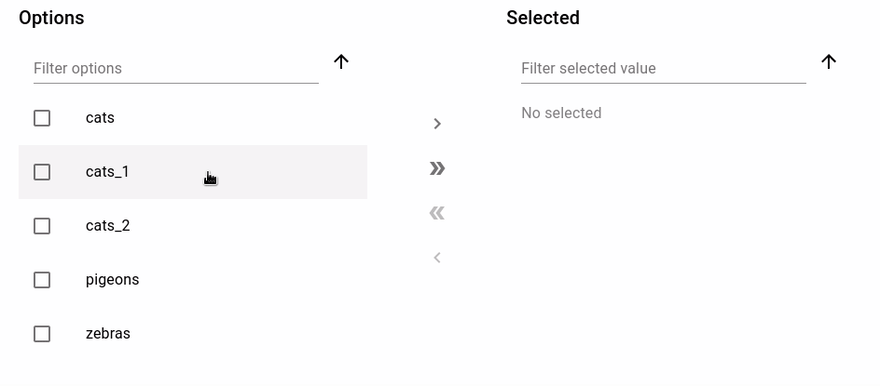Click the move all left double chevron
This screenshot has height=386, width=880.
coord(437,213)
